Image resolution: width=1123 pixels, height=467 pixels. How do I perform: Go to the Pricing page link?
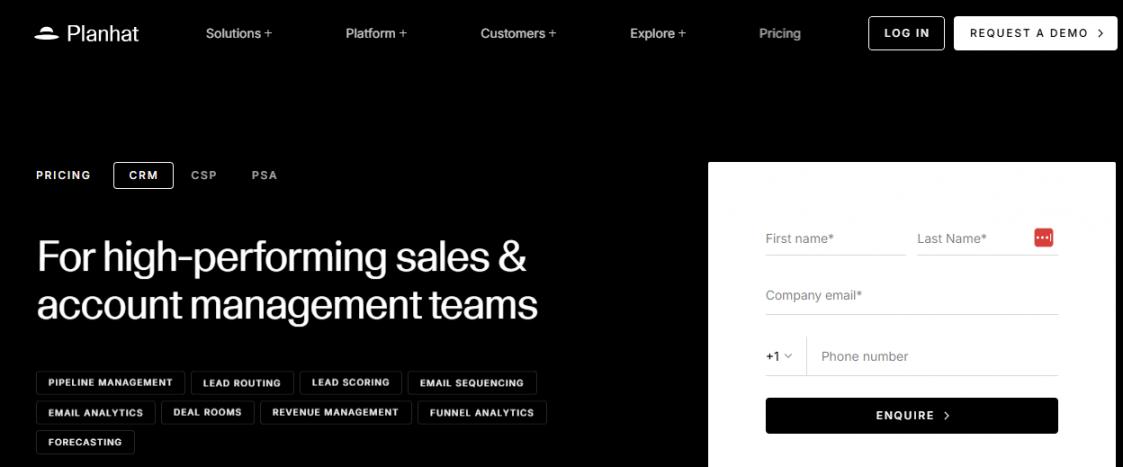[780, 33]
